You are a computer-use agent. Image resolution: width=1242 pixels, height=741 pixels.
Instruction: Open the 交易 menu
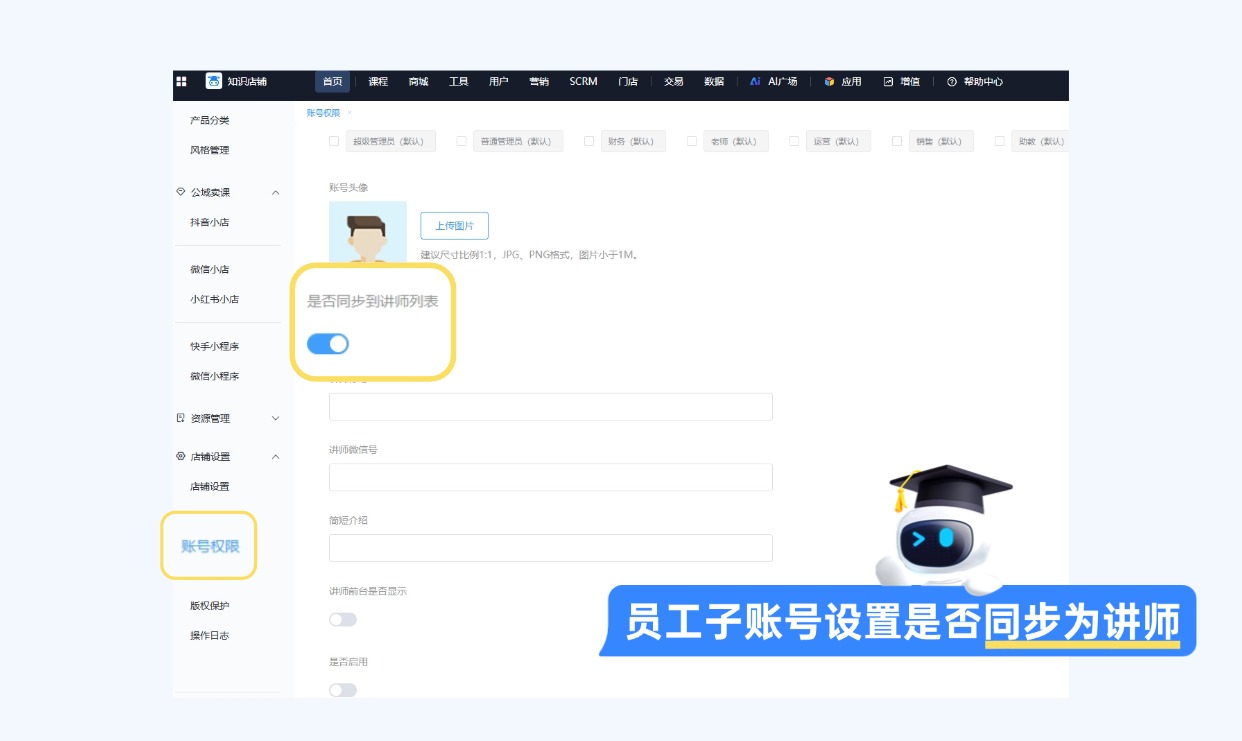click(x=674, y=82)
